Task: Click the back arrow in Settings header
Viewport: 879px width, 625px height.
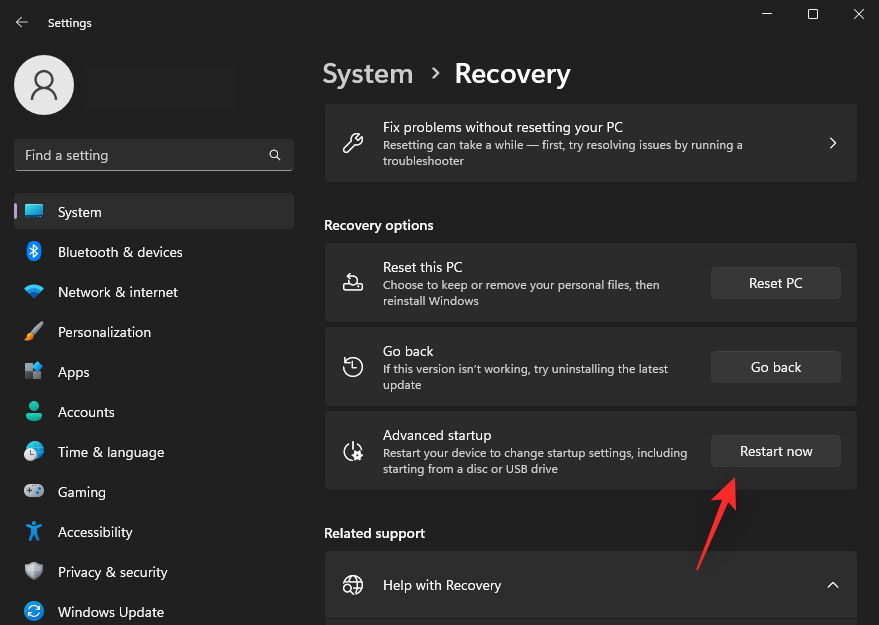Action: point(22,22)
